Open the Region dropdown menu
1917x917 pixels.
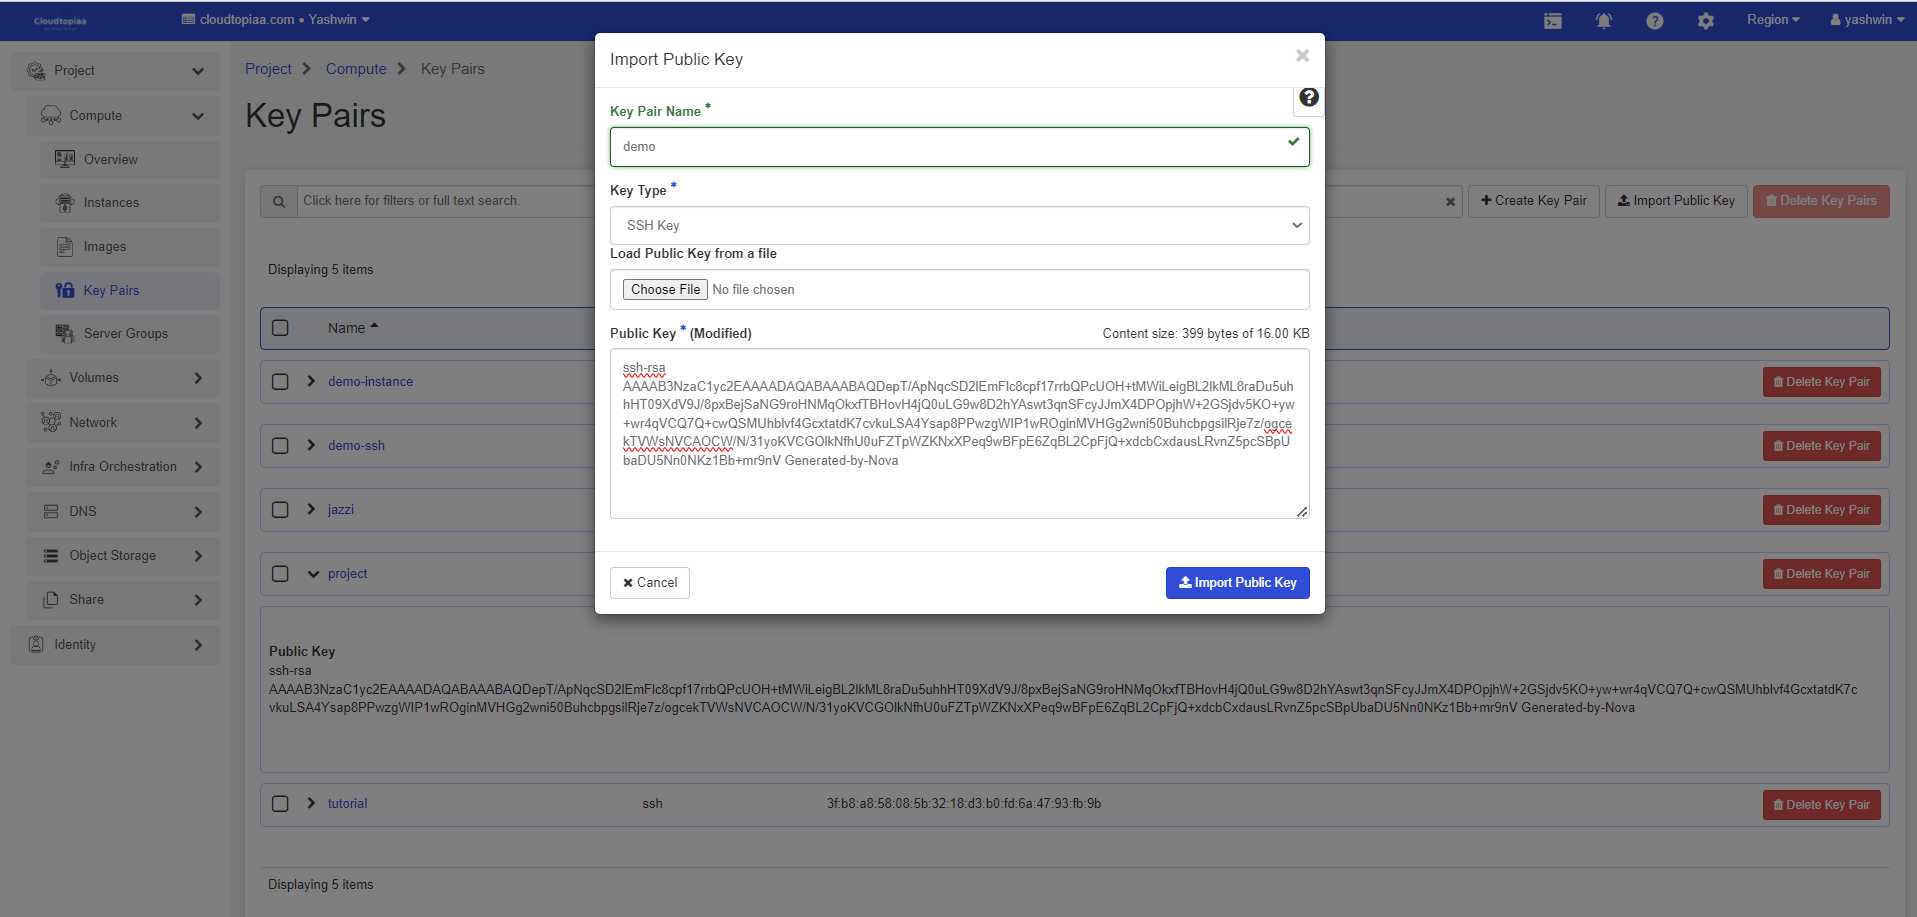click(1772, 20)
